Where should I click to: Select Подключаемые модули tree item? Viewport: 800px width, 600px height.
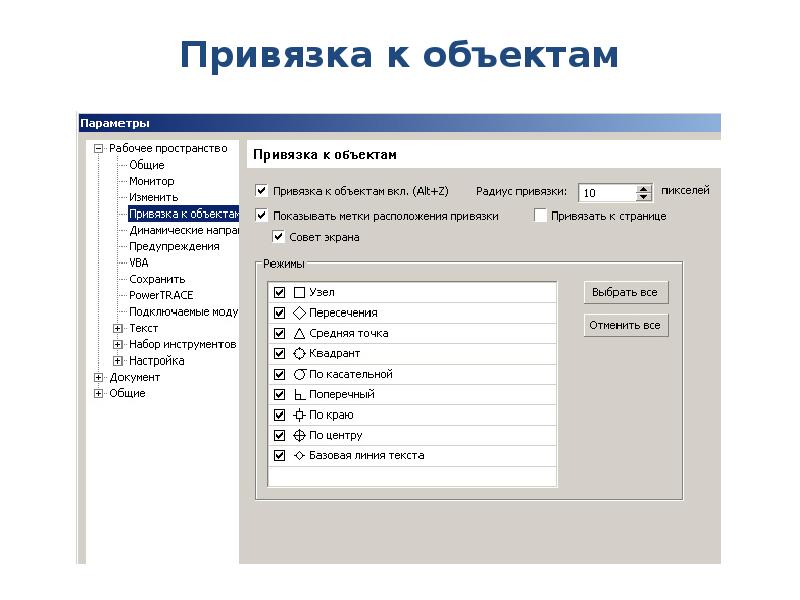point(184,312)
